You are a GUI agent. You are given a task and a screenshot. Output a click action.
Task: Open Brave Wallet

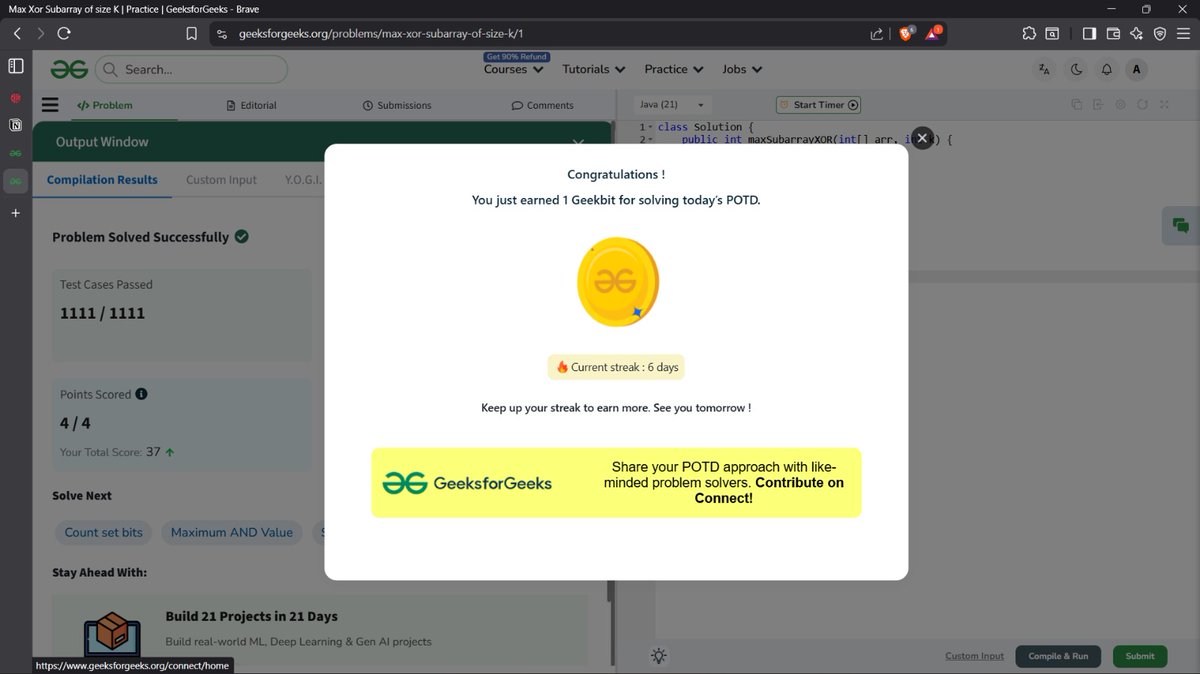click(1113, 33)
